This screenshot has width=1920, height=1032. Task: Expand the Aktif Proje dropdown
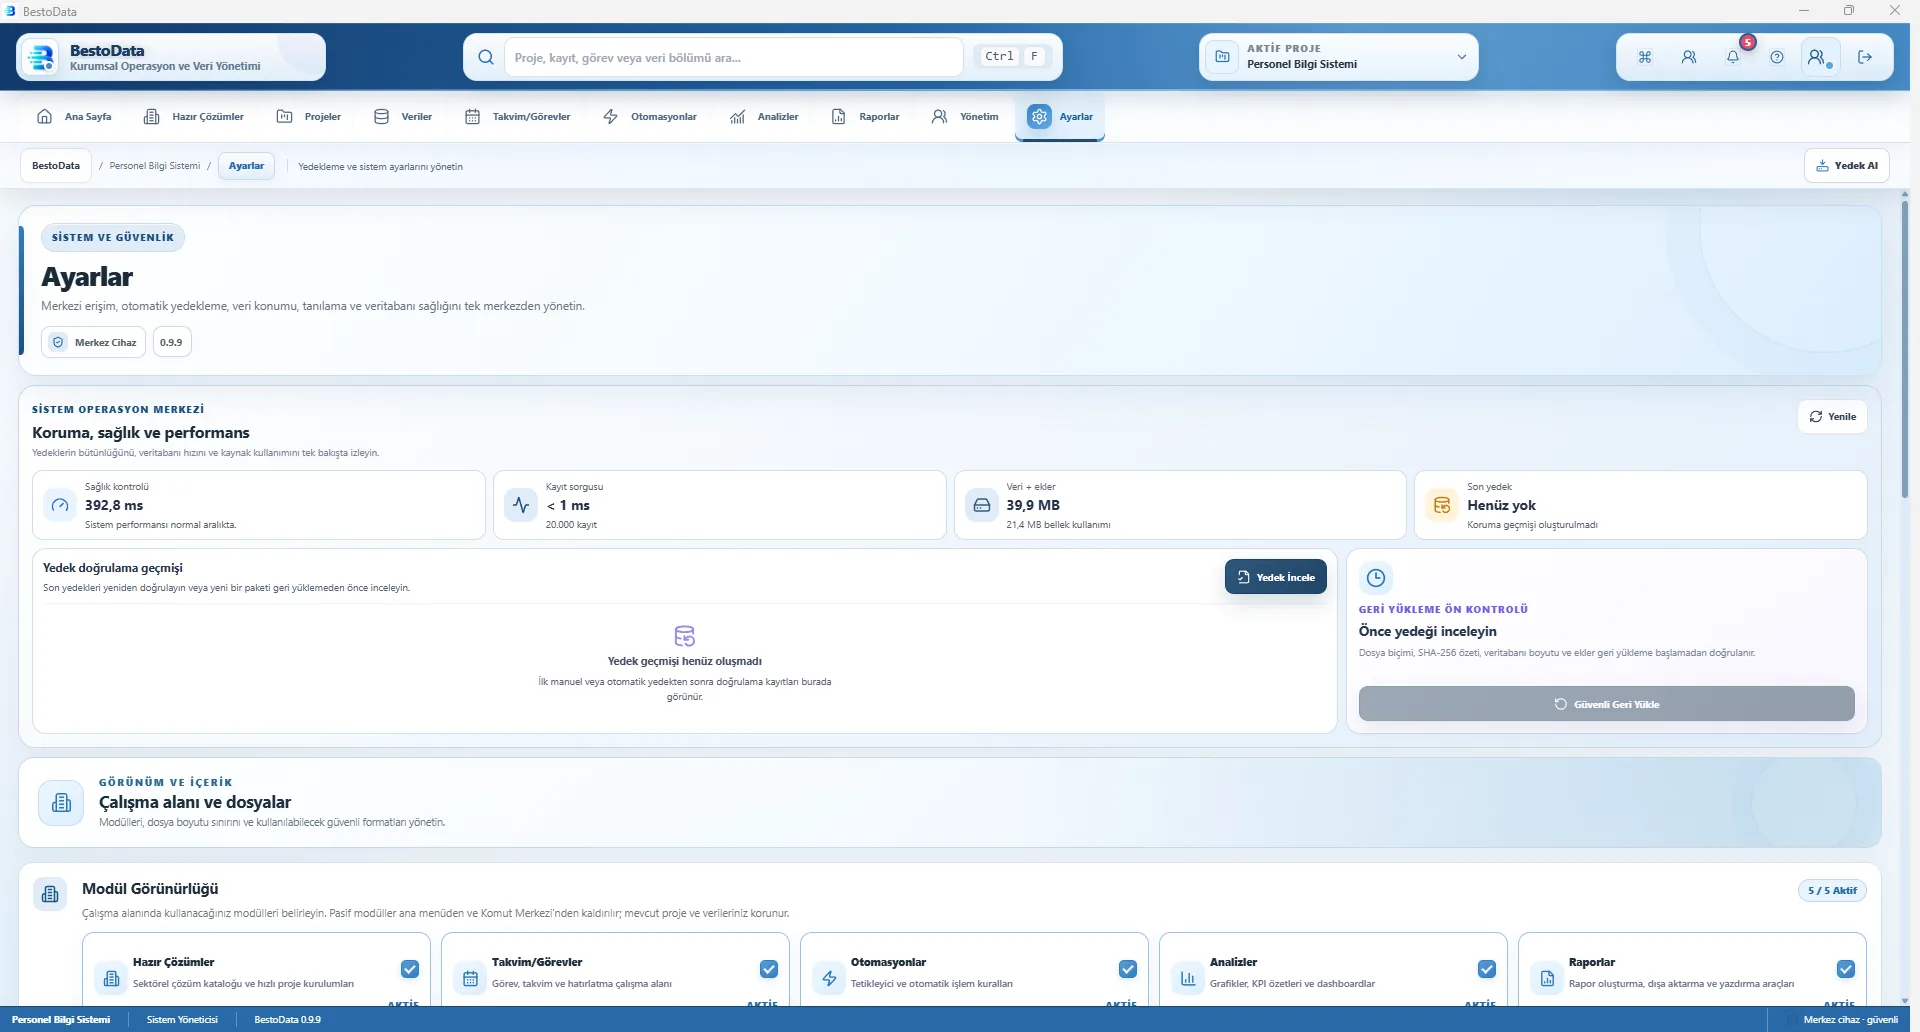[1339, 57]
